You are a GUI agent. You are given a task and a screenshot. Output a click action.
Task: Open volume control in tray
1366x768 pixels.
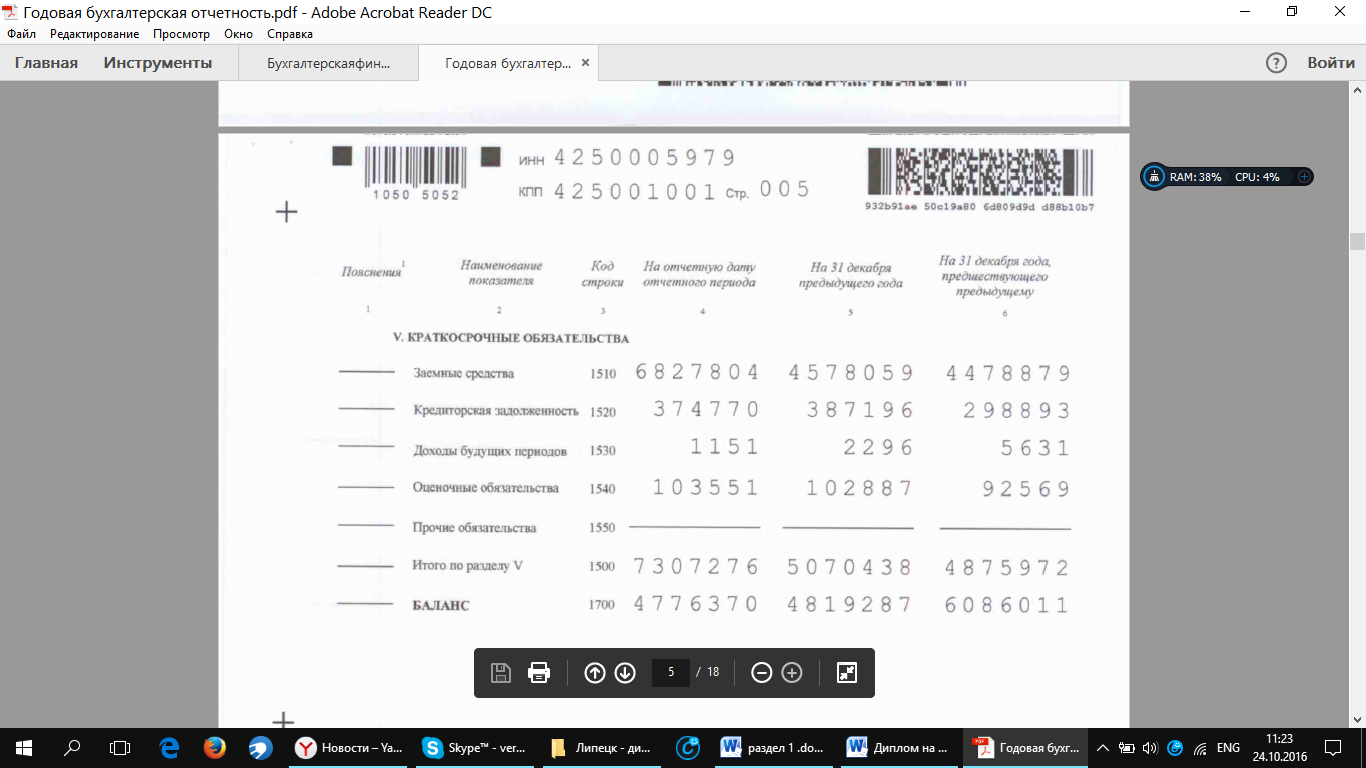point(1150,748)
